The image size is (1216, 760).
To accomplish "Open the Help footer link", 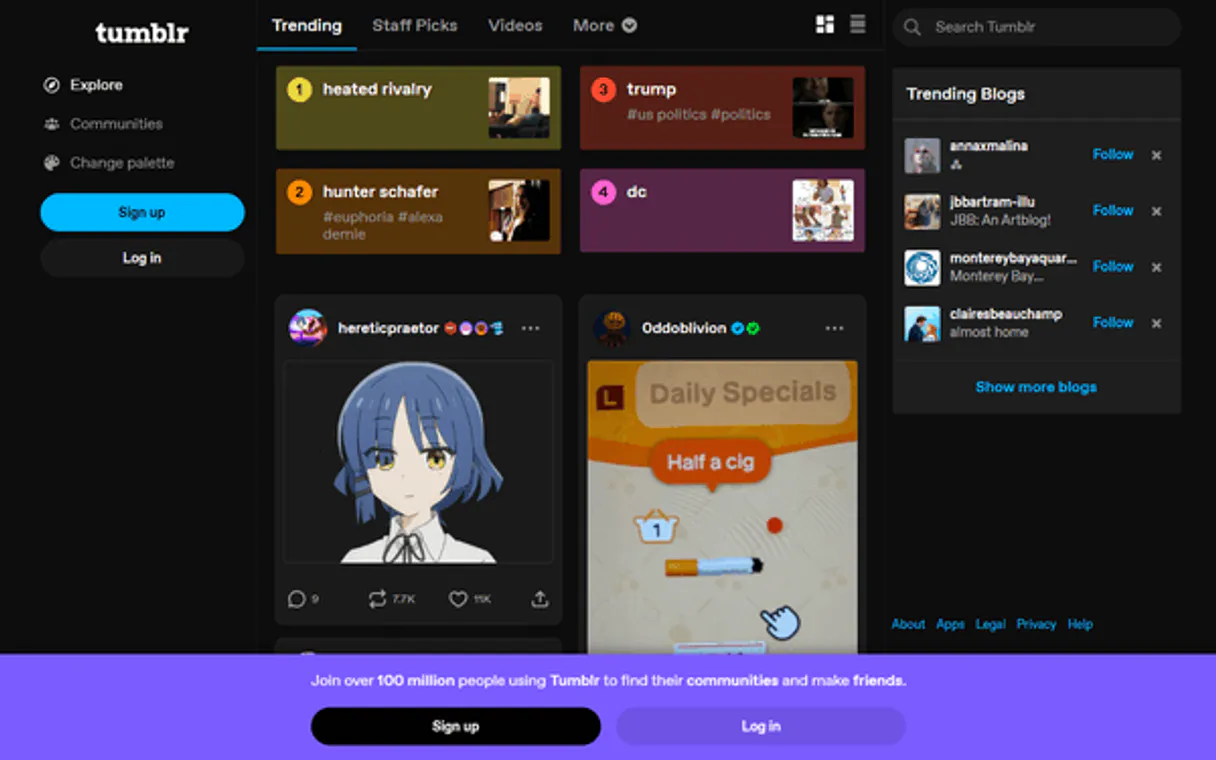I will tap(1080, 624).
